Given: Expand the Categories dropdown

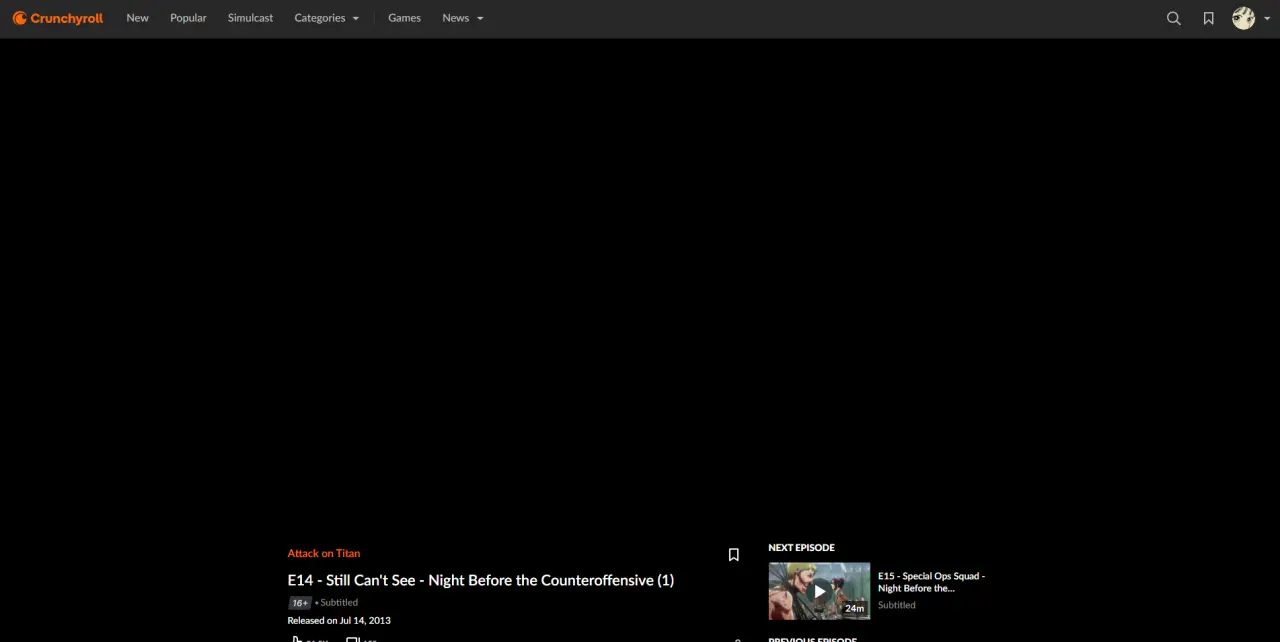Looking at the screenshot, I should coord(326,18).
